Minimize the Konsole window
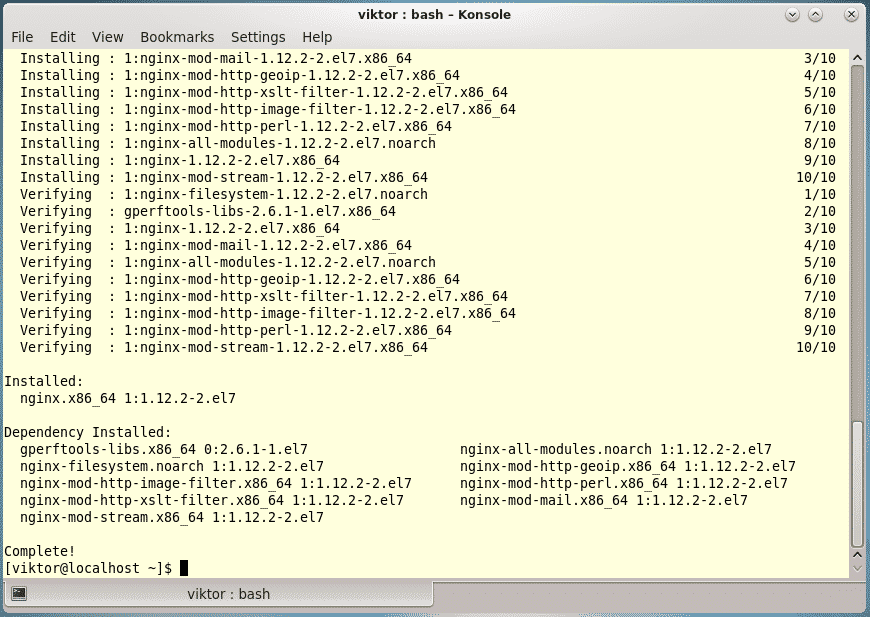Screen dimensions: 870x617 792,14
